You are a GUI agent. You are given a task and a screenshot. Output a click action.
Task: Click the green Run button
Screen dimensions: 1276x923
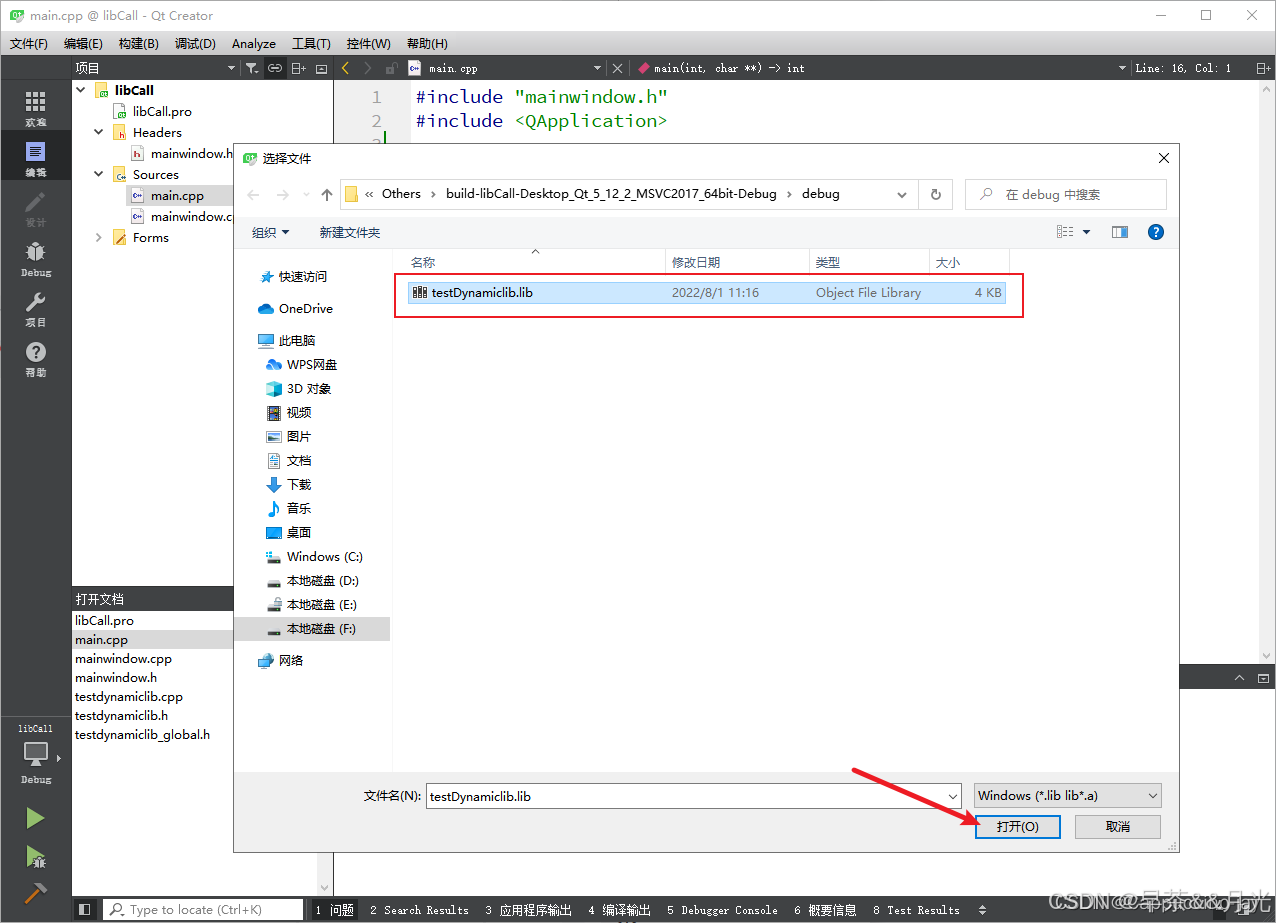35,819
